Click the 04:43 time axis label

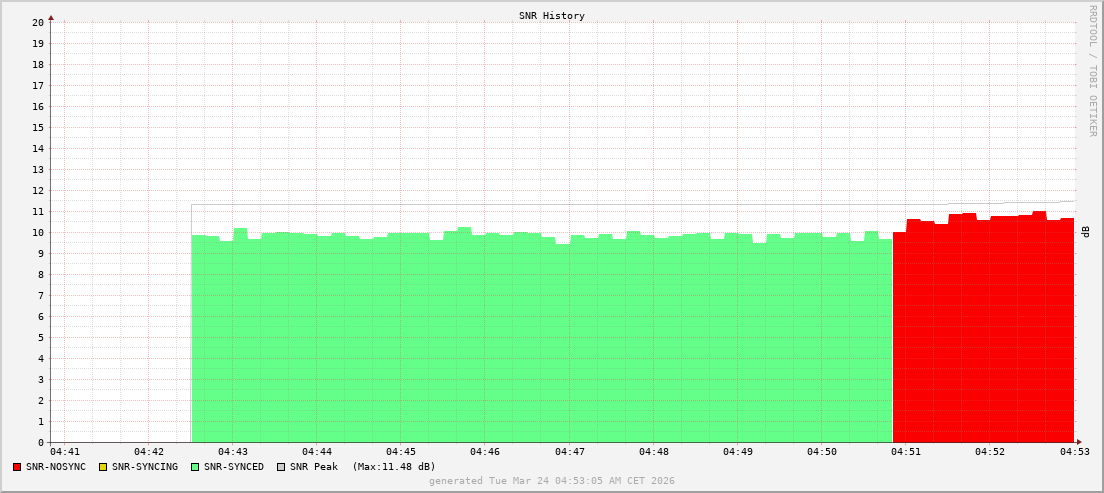(x=232, y=453)
